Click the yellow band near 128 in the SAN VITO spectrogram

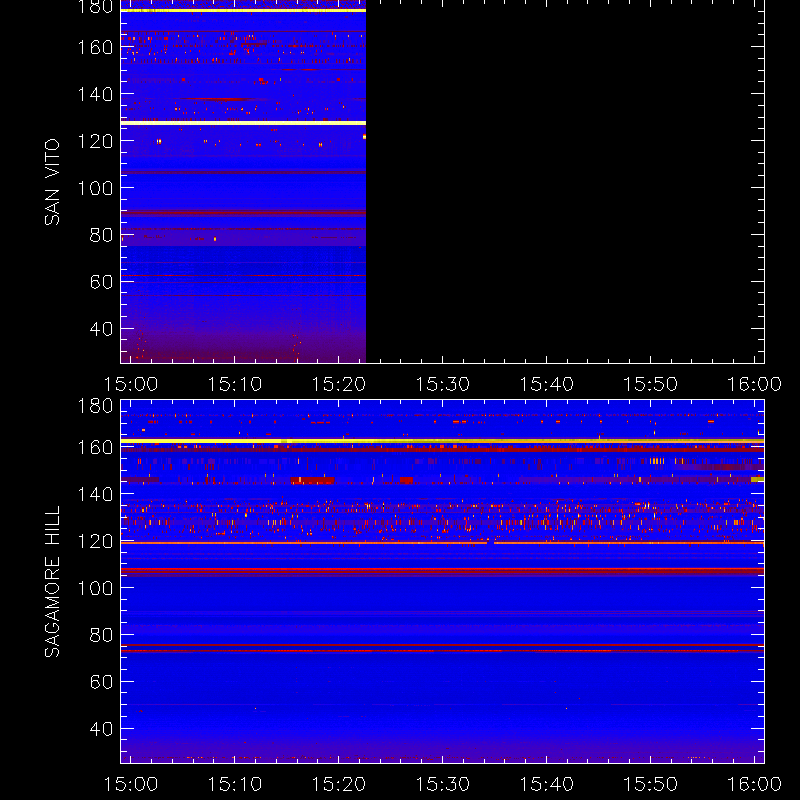click(243, 123)
